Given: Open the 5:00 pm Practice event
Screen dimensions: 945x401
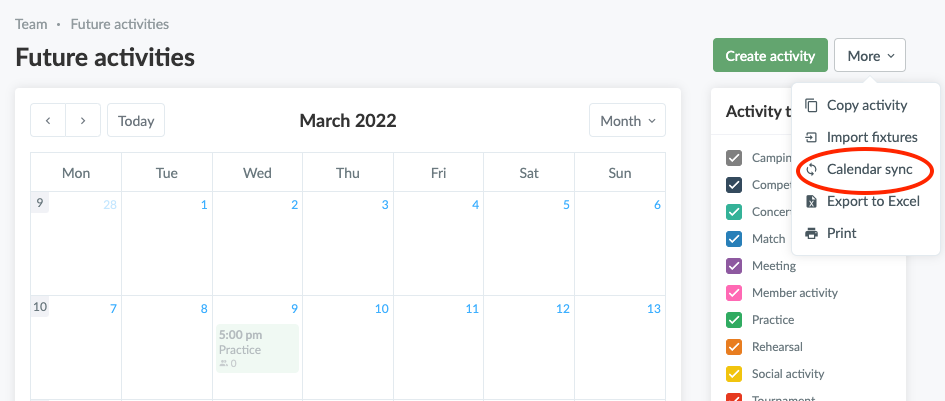Looking at the screenshot, I should pyautogui.click(x=257, y=349).
